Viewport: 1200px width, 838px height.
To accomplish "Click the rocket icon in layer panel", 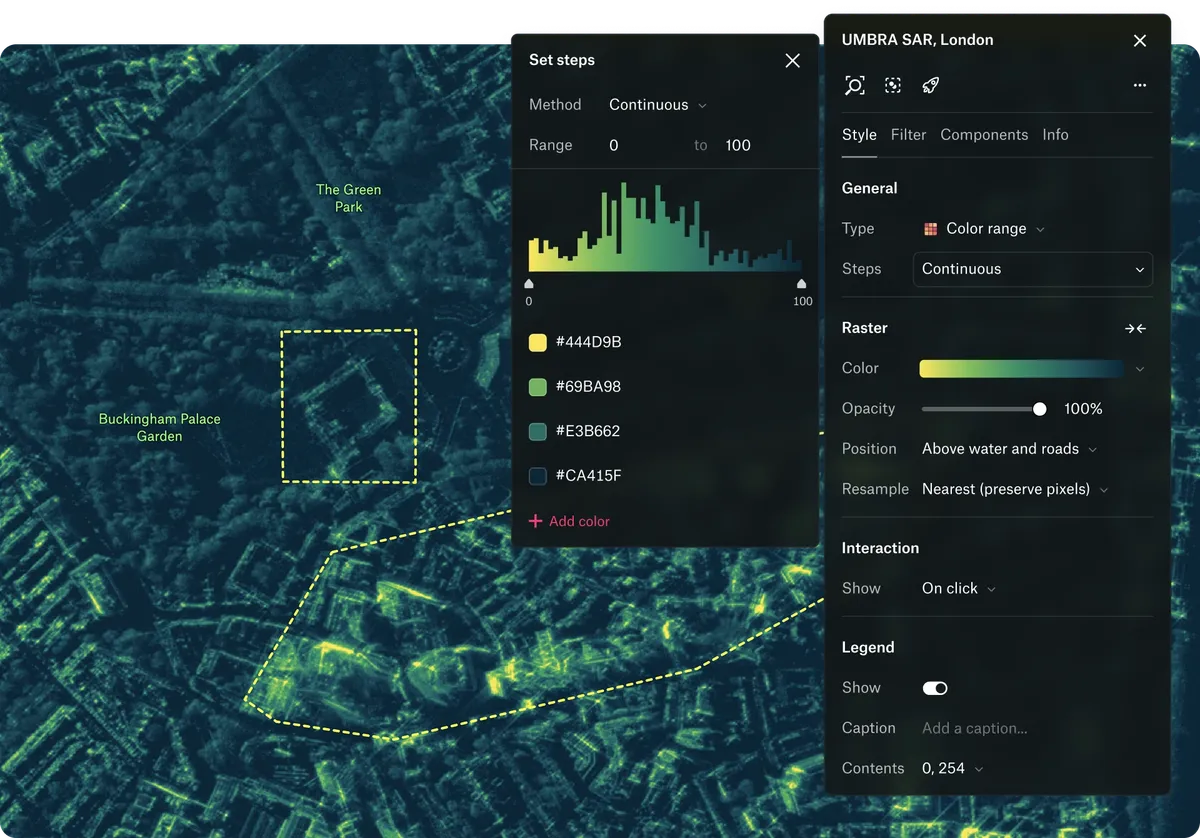I will point(931,85).
